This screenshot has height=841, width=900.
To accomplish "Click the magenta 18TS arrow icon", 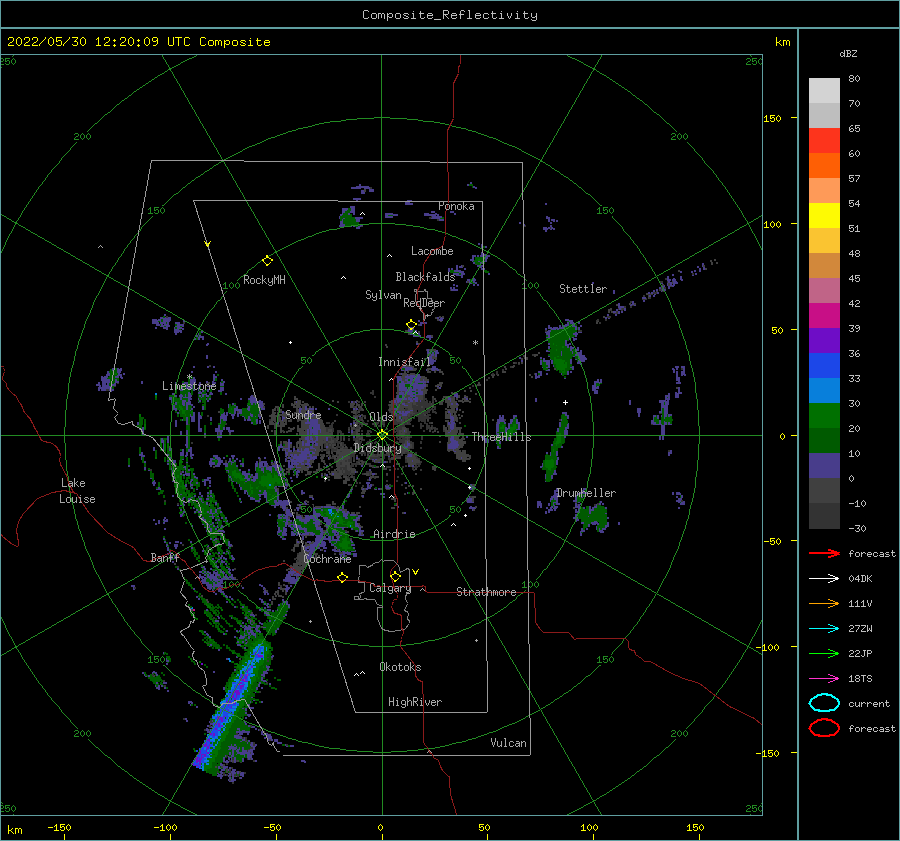I will tap(824, 679).
